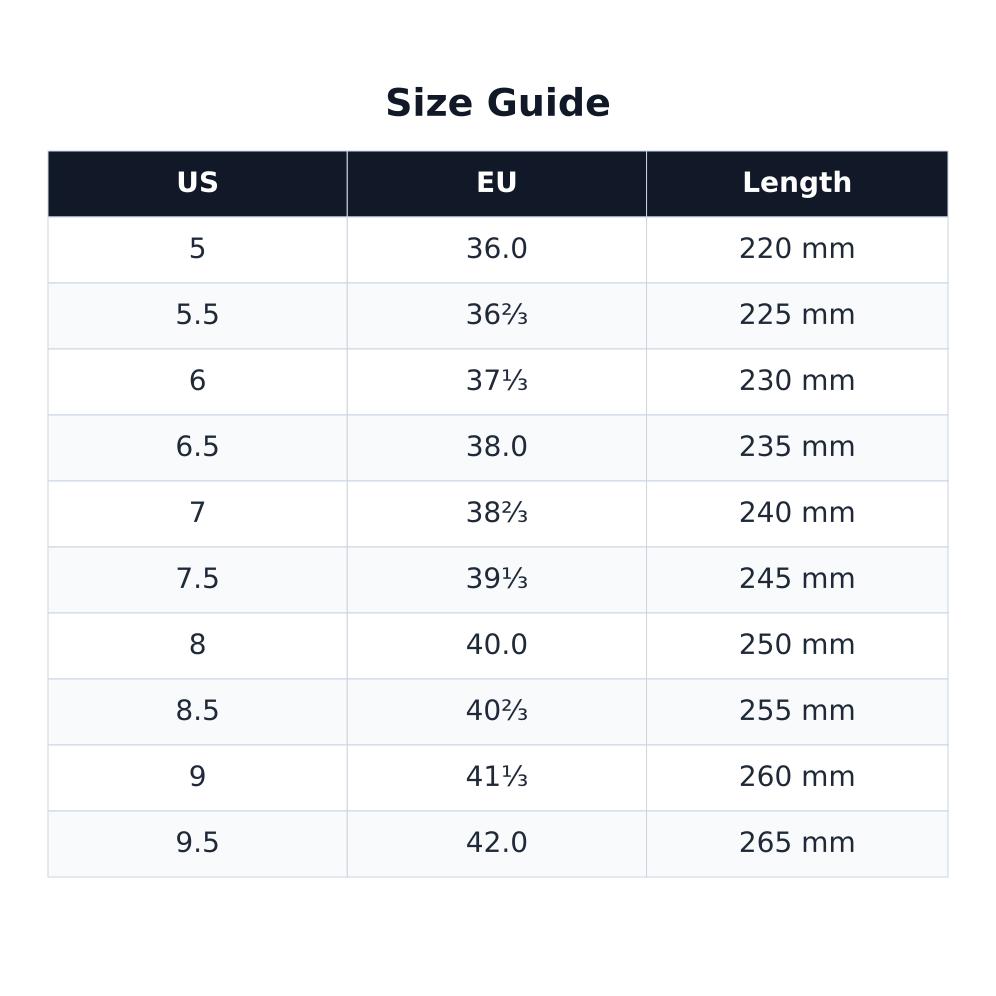The image size is (996, 996).
Task: Select US size 6.5 cell
Action: point(198,448)
